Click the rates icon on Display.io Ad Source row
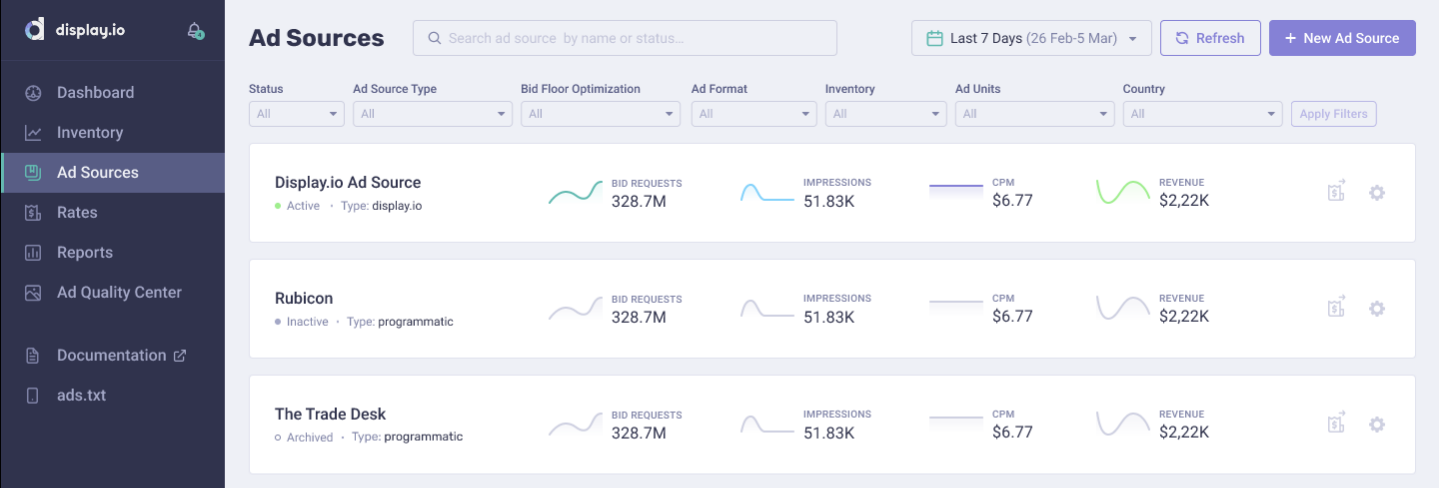This screenshot has height=488, width=1439. coord(1336,192)
